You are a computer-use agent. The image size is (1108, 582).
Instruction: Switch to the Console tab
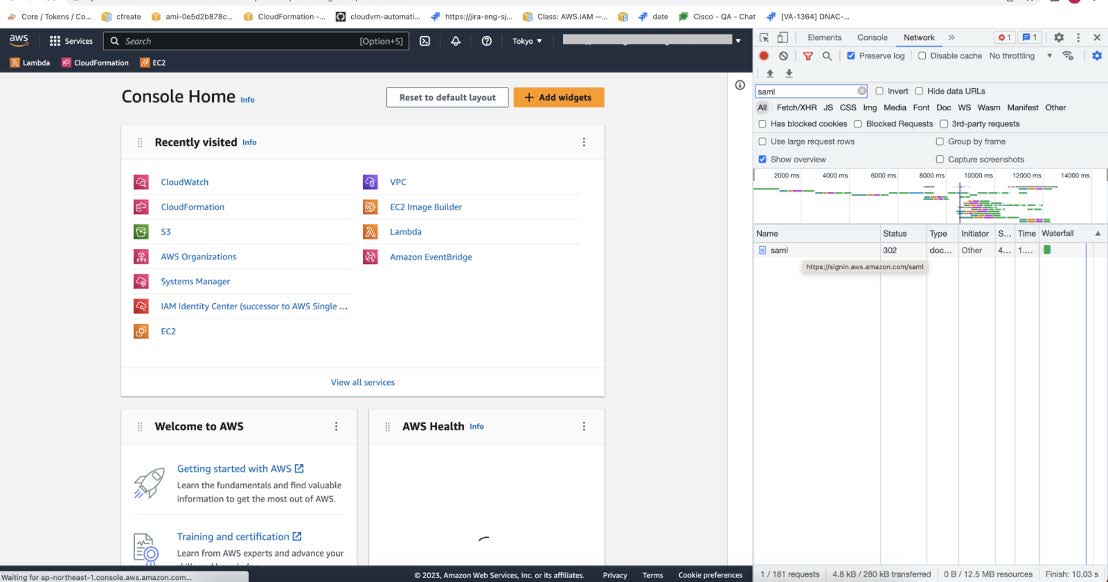873,37
